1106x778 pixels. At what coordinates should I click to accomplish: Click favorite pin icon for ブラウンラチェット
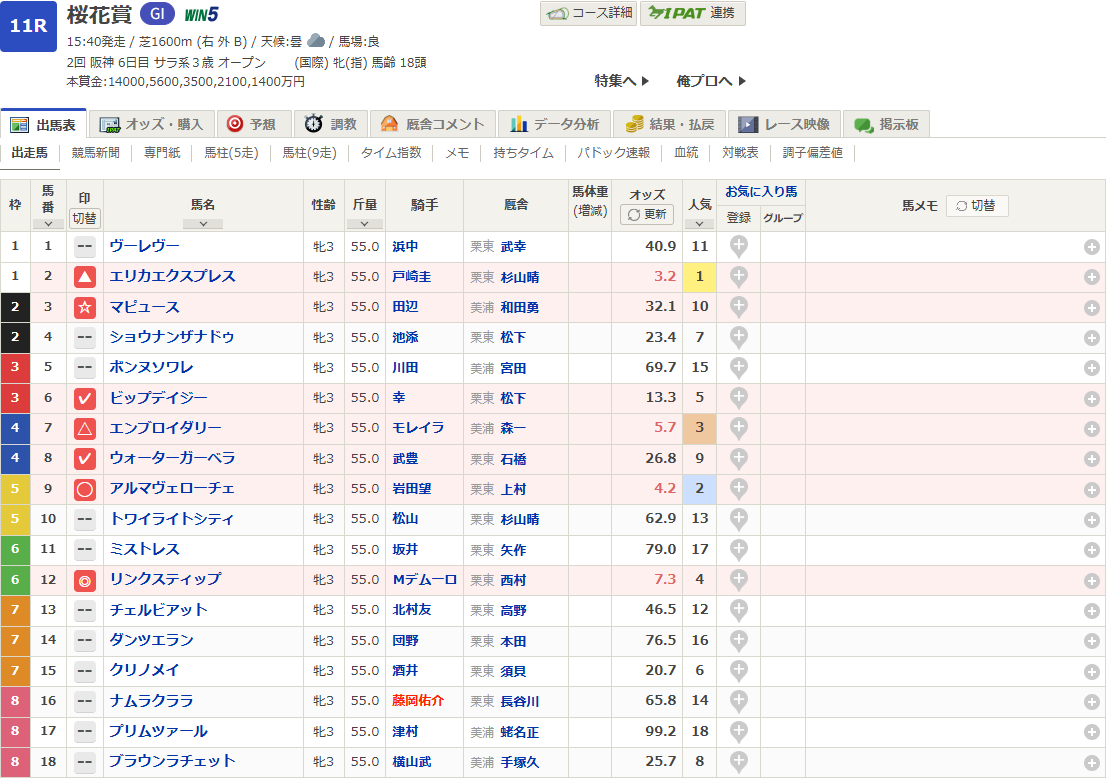(738, 762)
